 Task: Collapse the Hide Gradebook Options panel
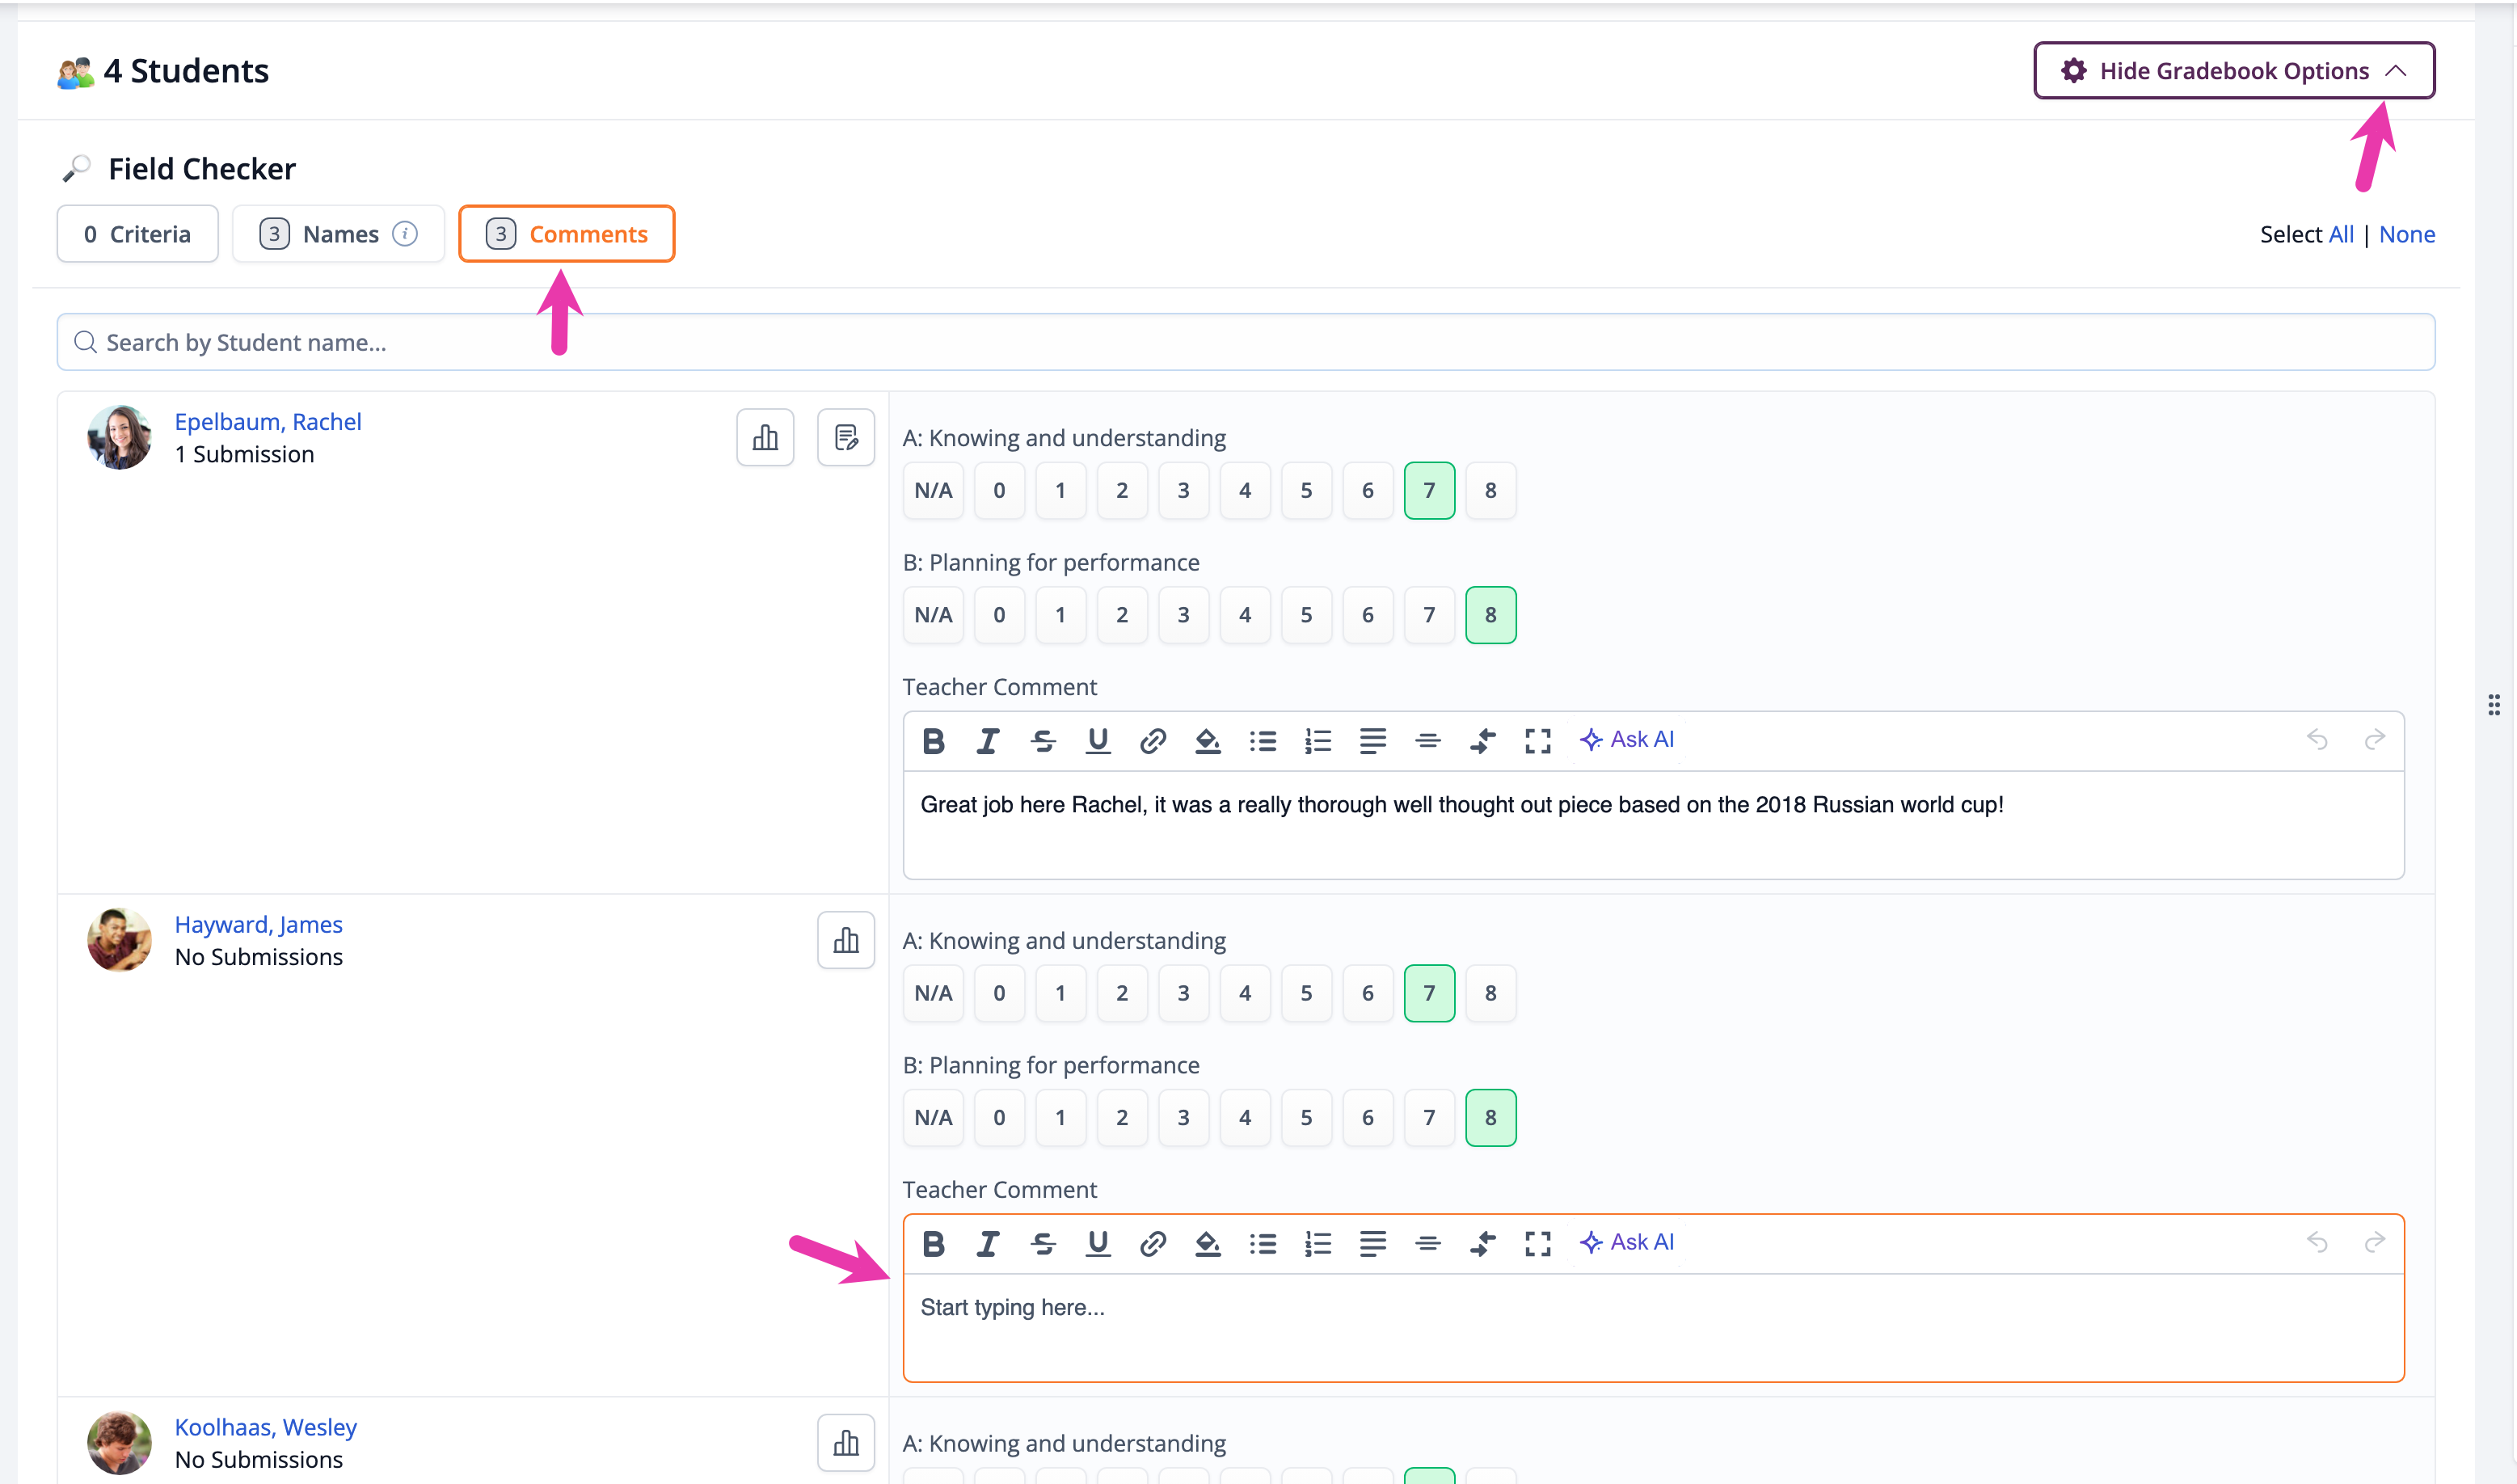tap(2234, 71)
